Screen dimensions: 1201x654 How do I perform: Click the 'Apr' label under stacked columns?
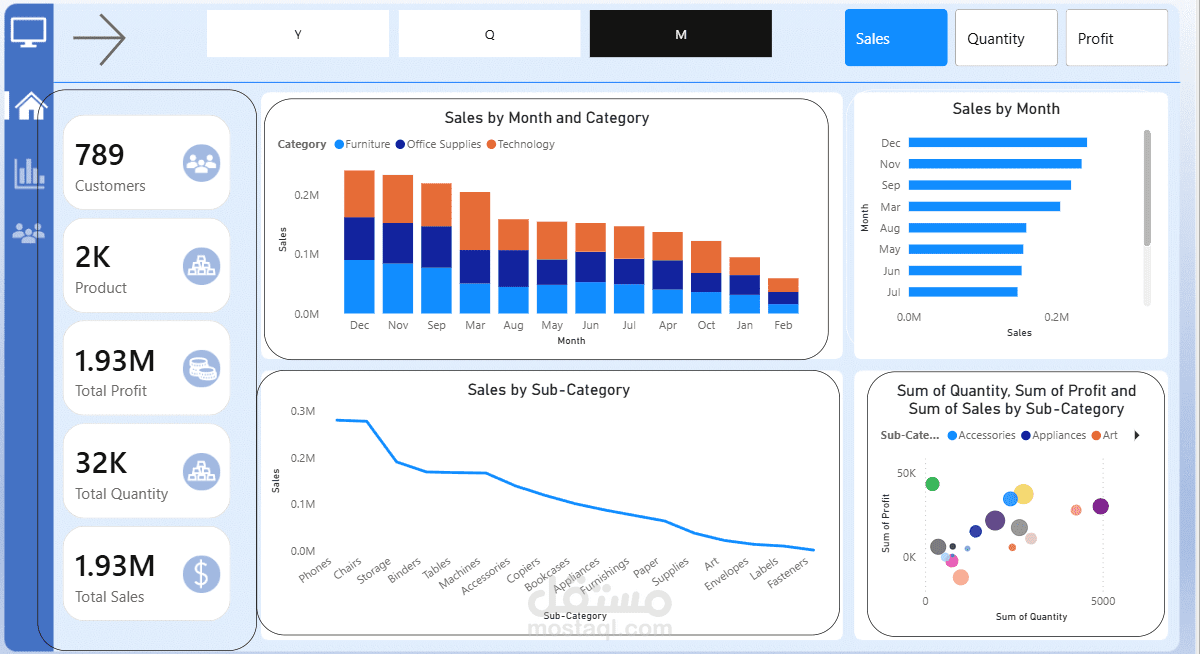tap(668, 325)
